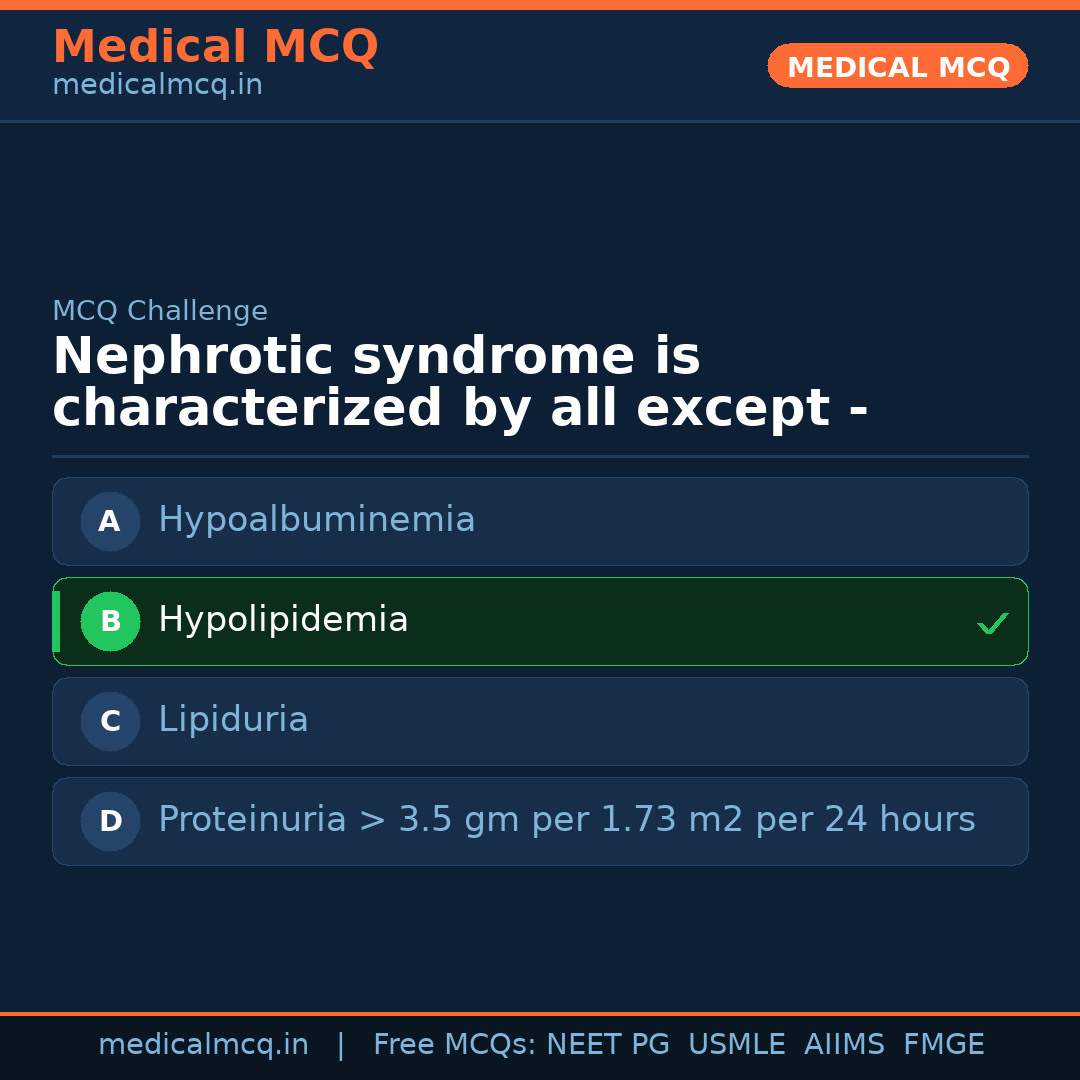
Task: Open the medicalmcq.in link in the footer
Action: [x=203, y=1045]
